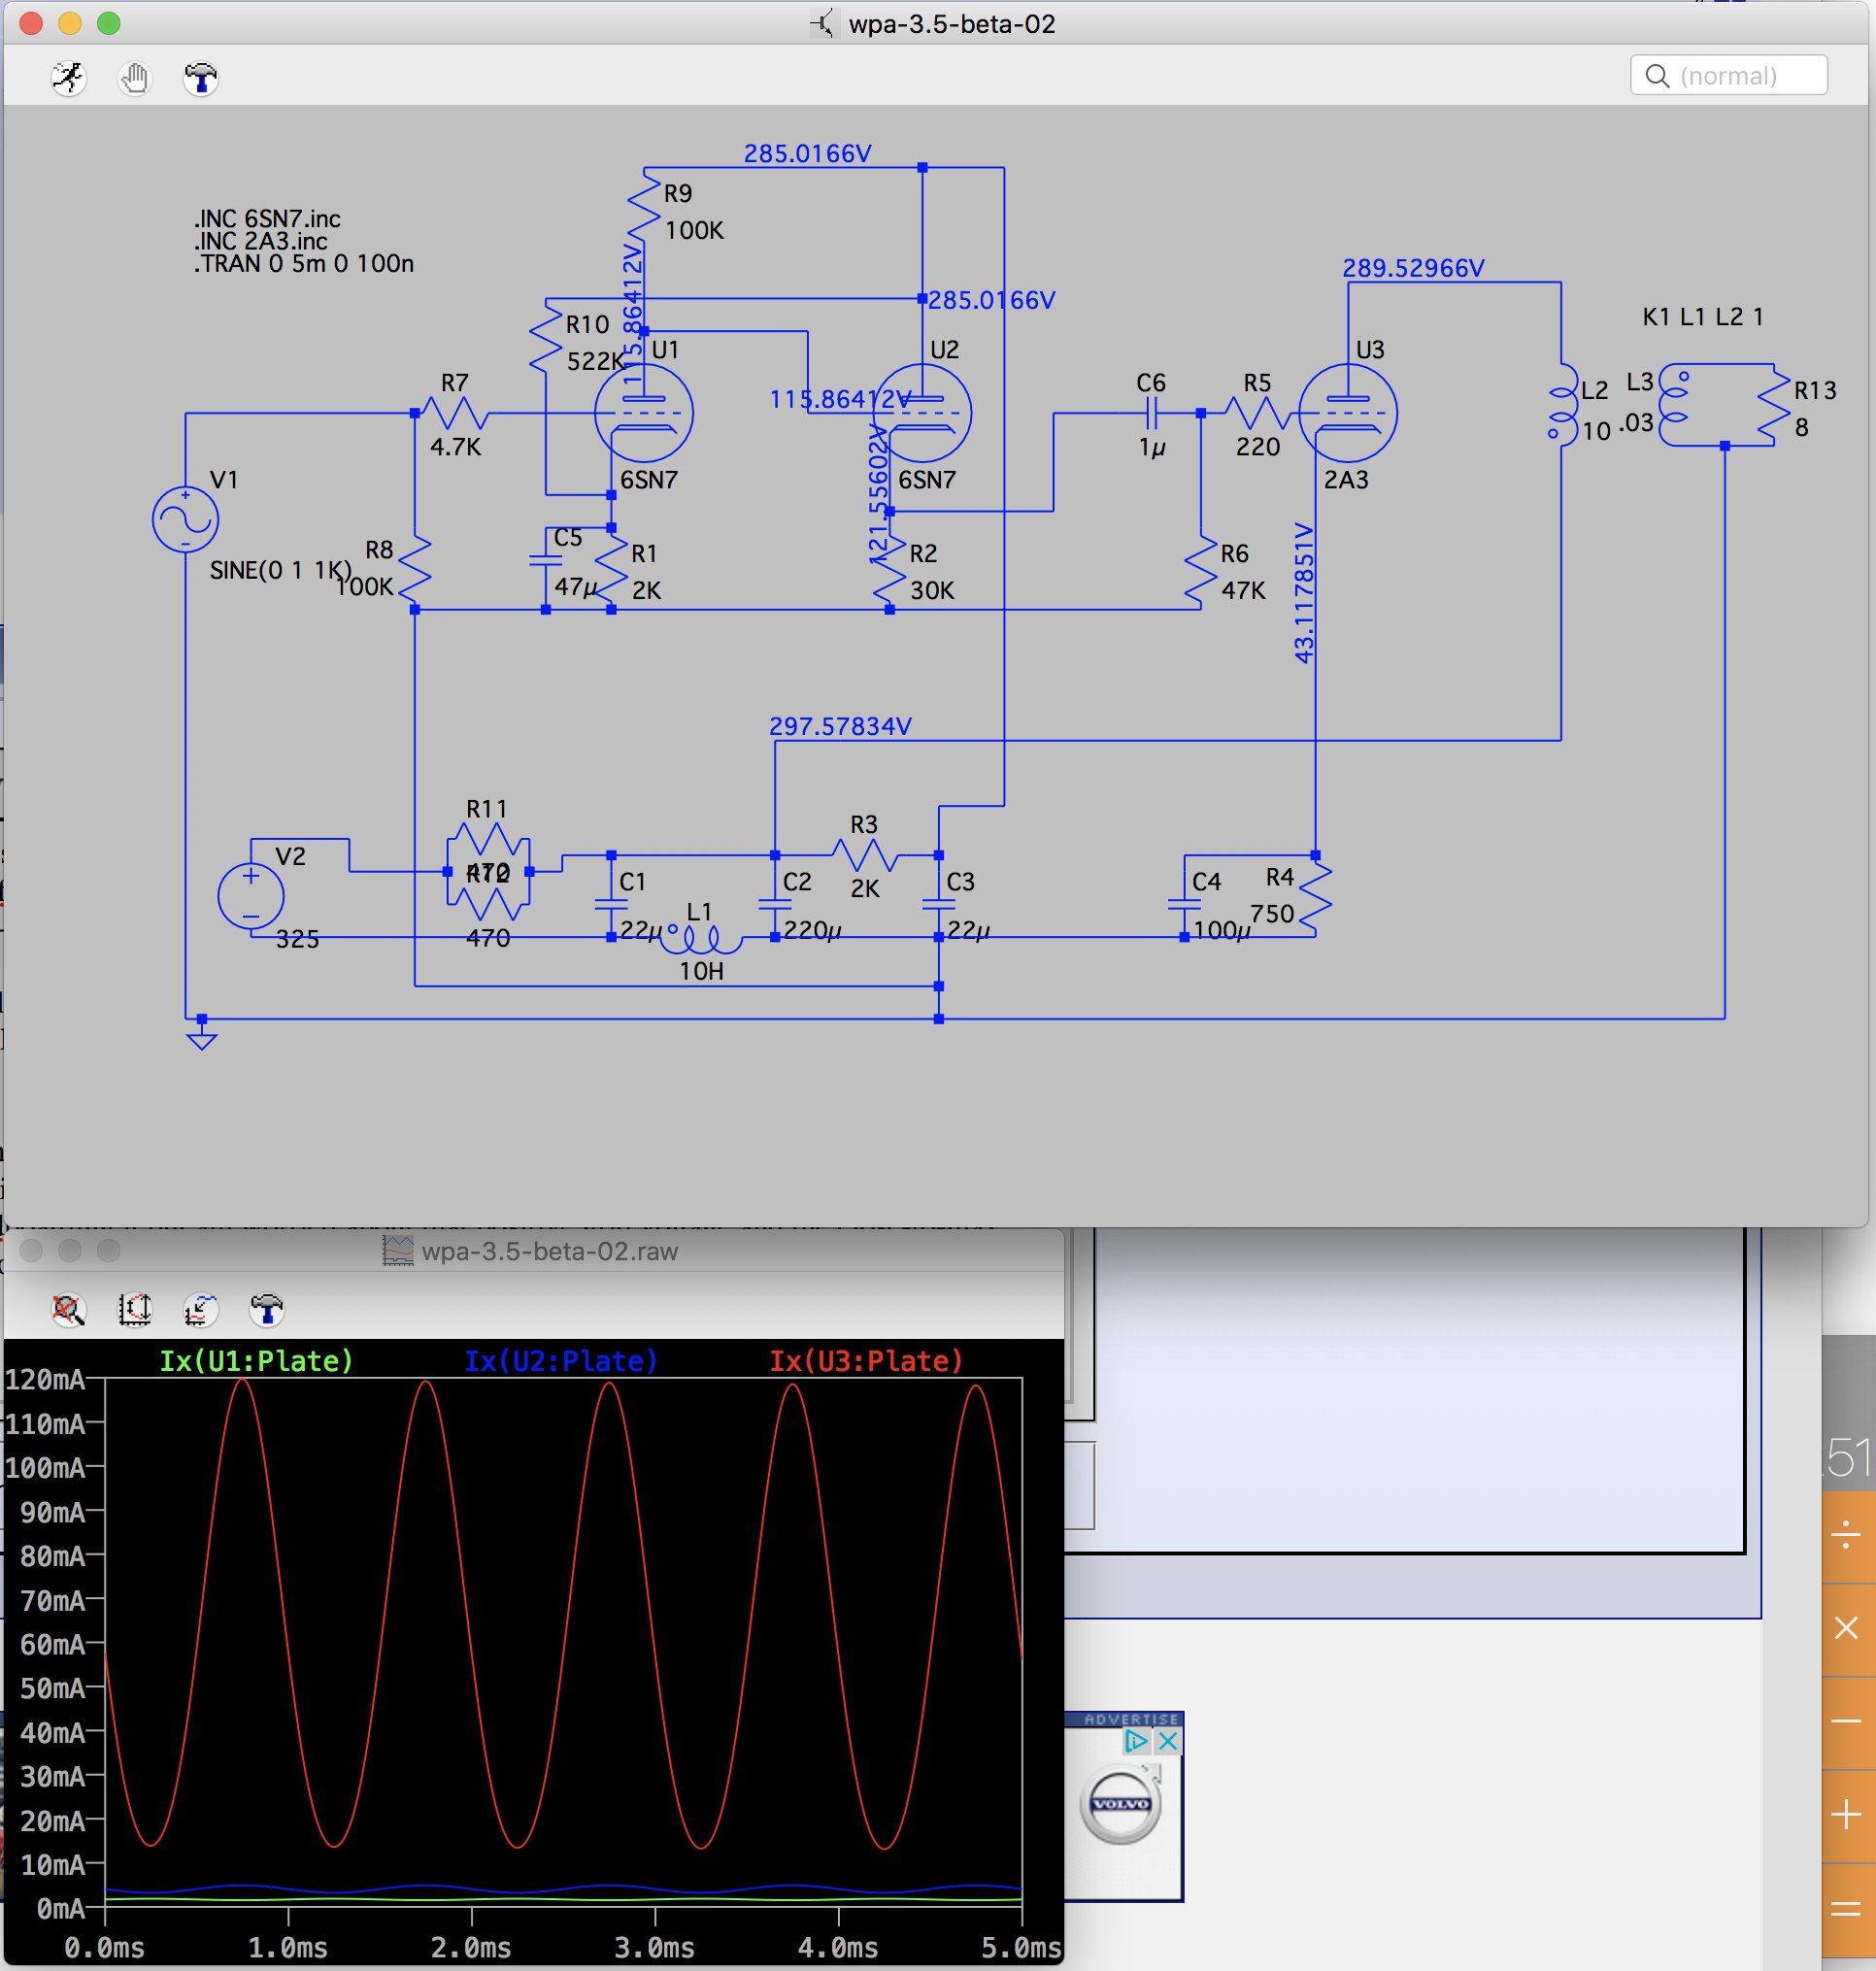The width and height of the screenshot is (1876, 1971).
Task: Select the R2 30K resistor symbol
Action: [x=889, y=569]
